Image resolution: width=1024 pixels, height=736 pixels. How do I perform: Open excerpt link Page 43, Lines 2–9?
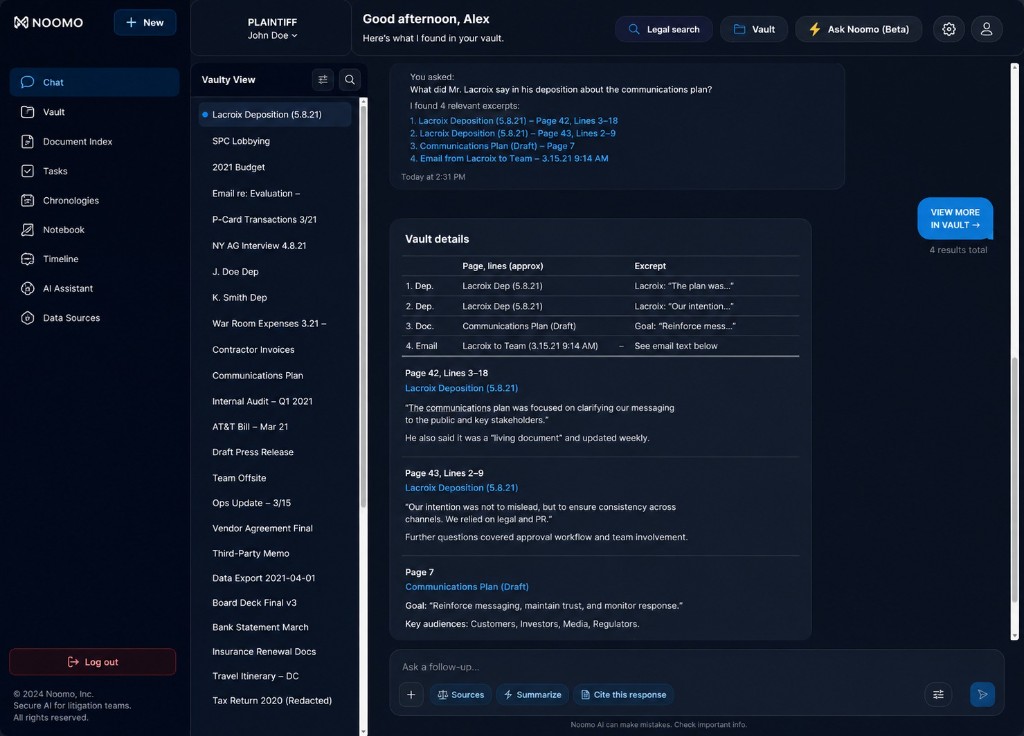tap(513, 133)
